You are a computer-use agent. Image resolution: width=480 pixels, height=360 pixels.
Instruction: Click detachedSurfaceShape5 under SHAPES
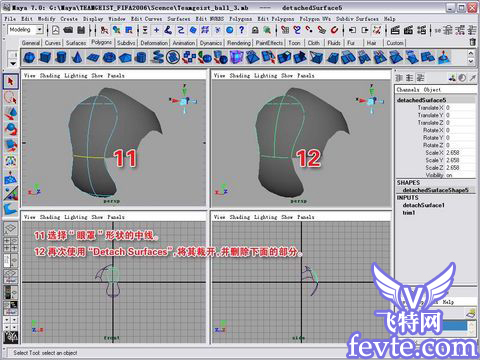[x=435, y=190]
